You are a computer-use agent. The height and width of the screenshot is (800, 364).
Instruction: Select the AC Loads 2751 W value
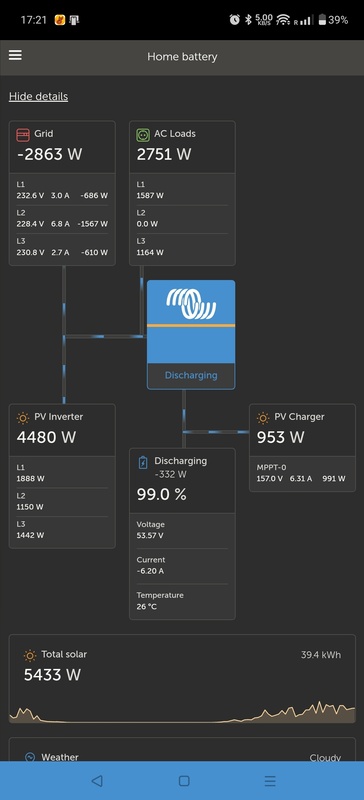[x=164, y=154]
